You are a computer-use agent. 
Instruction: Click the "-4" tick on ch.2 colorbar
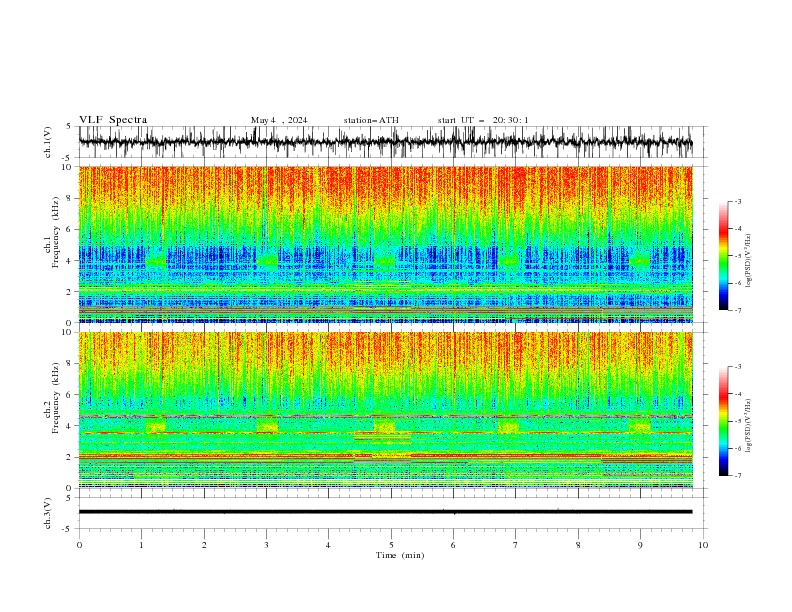point(738,394)
